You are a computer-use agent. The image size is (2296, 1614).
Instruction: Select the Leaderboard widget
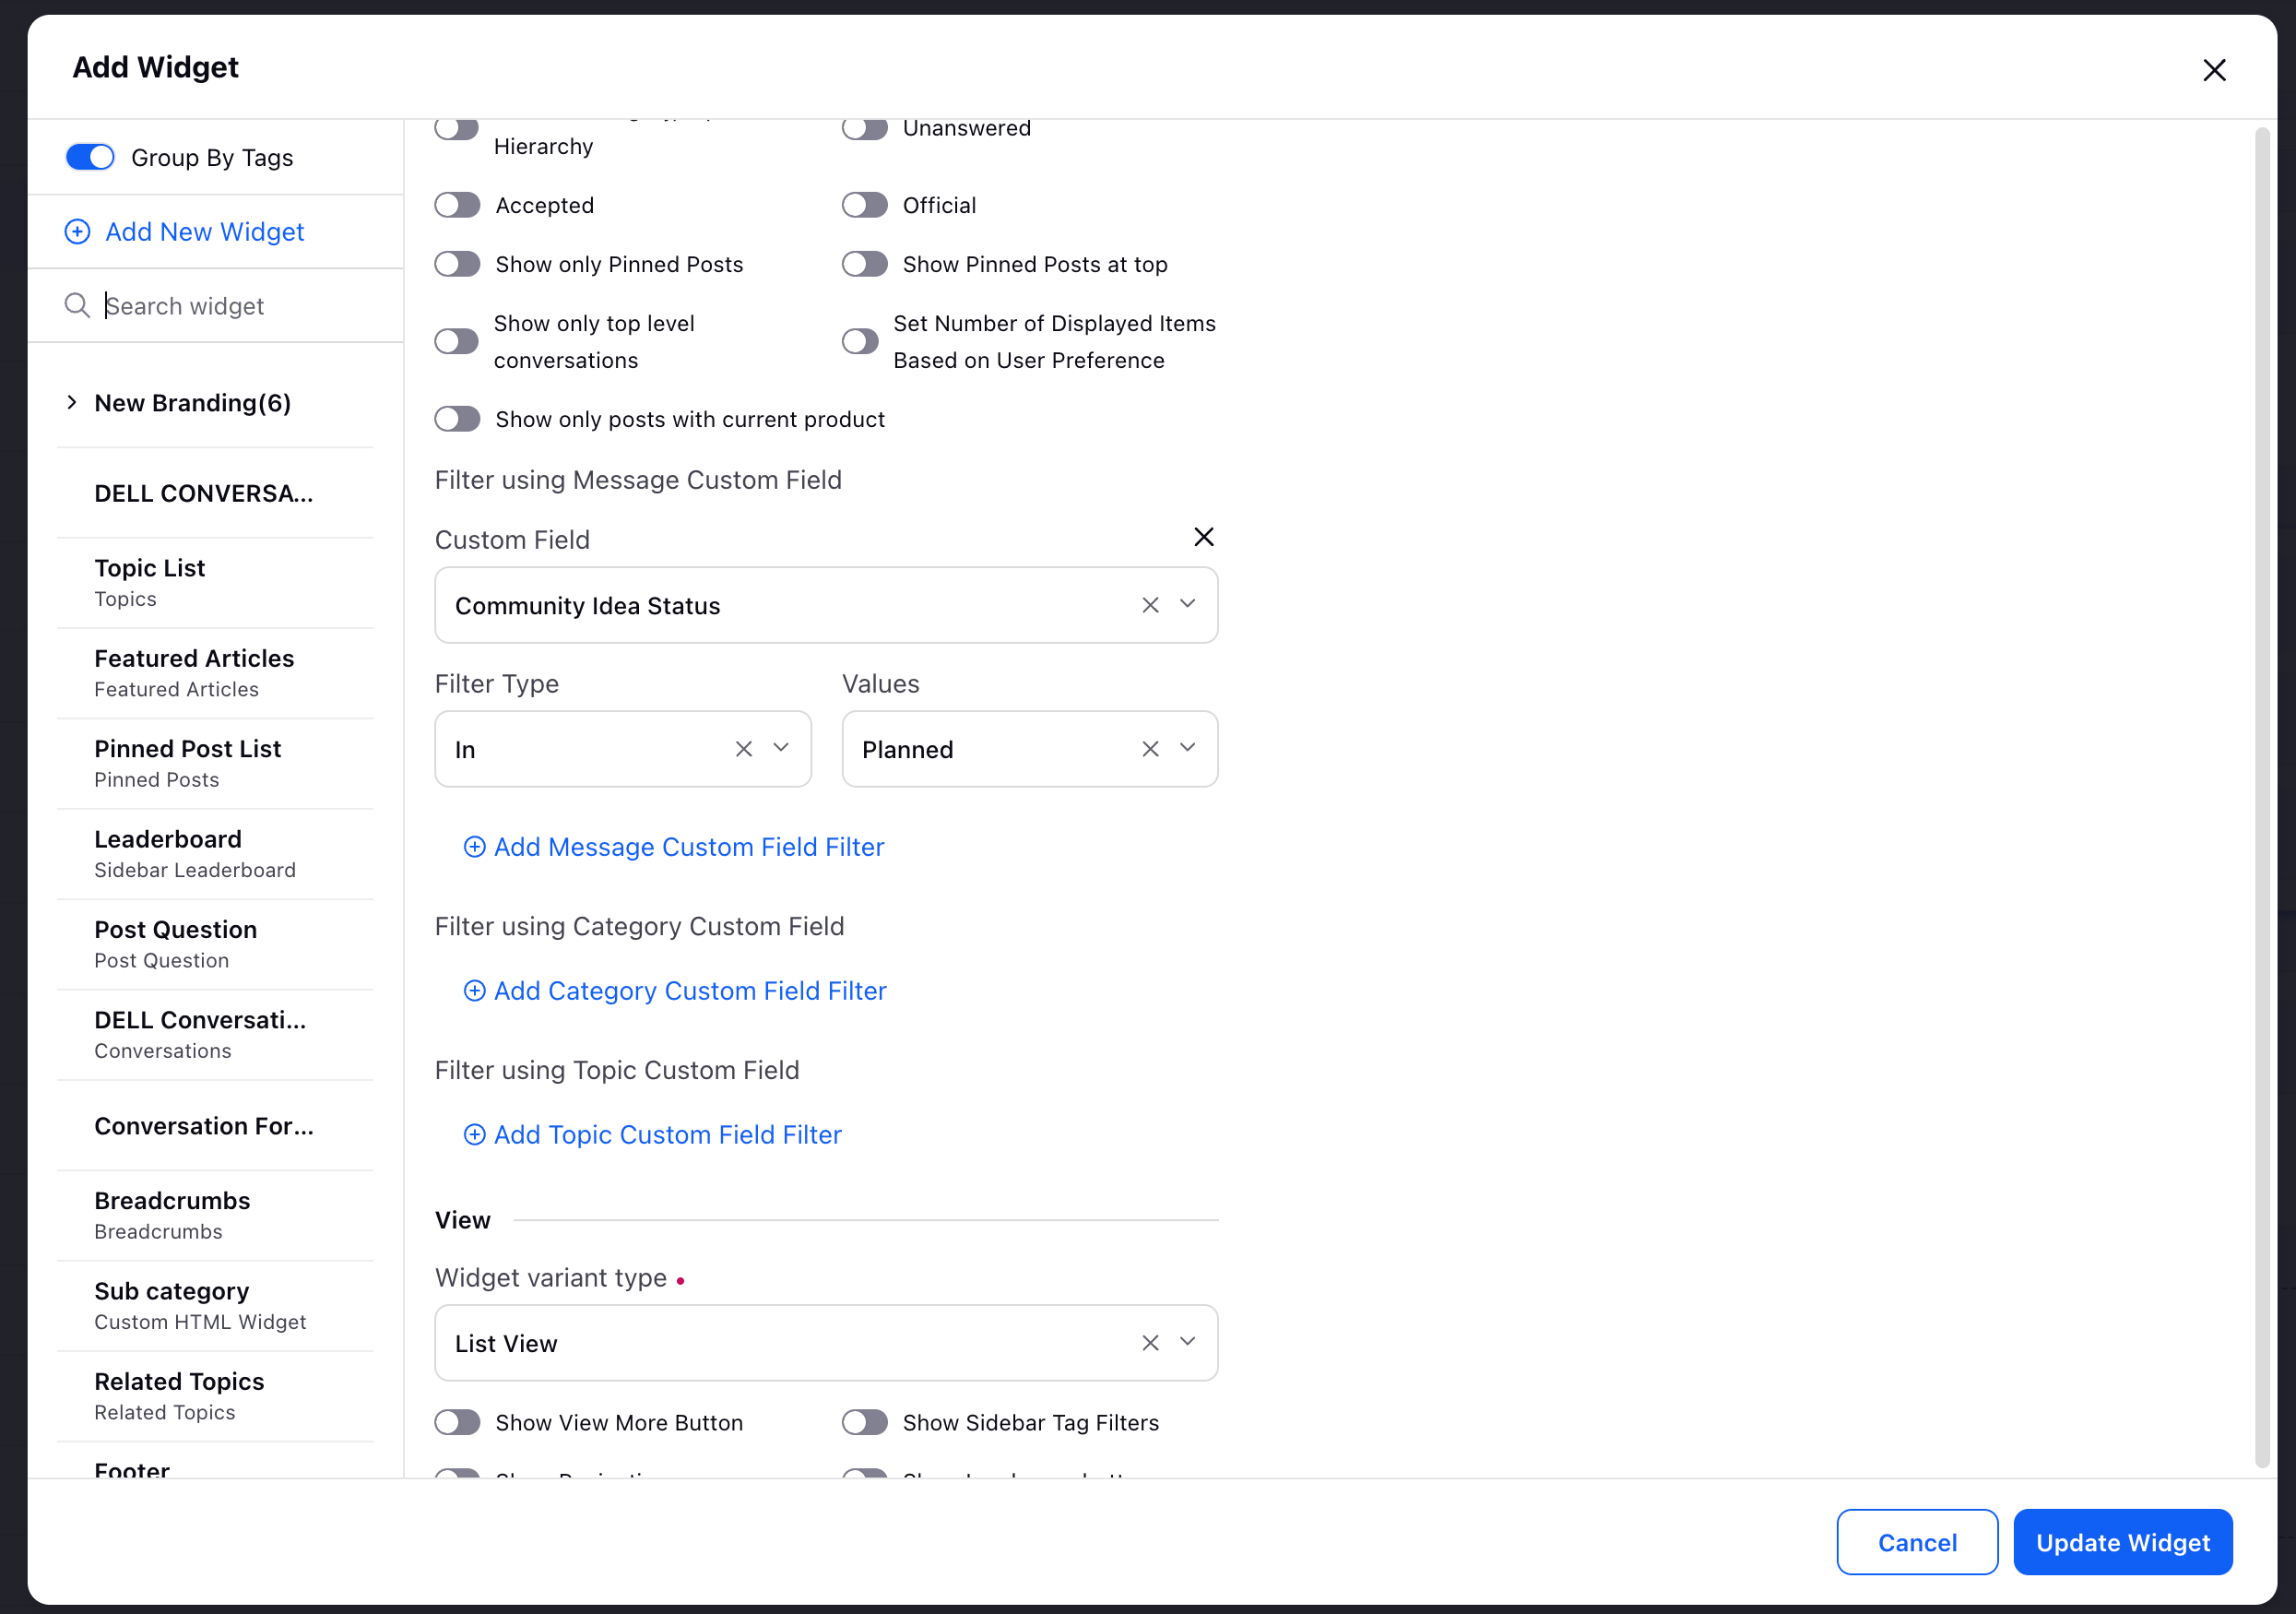coord(215,854)
